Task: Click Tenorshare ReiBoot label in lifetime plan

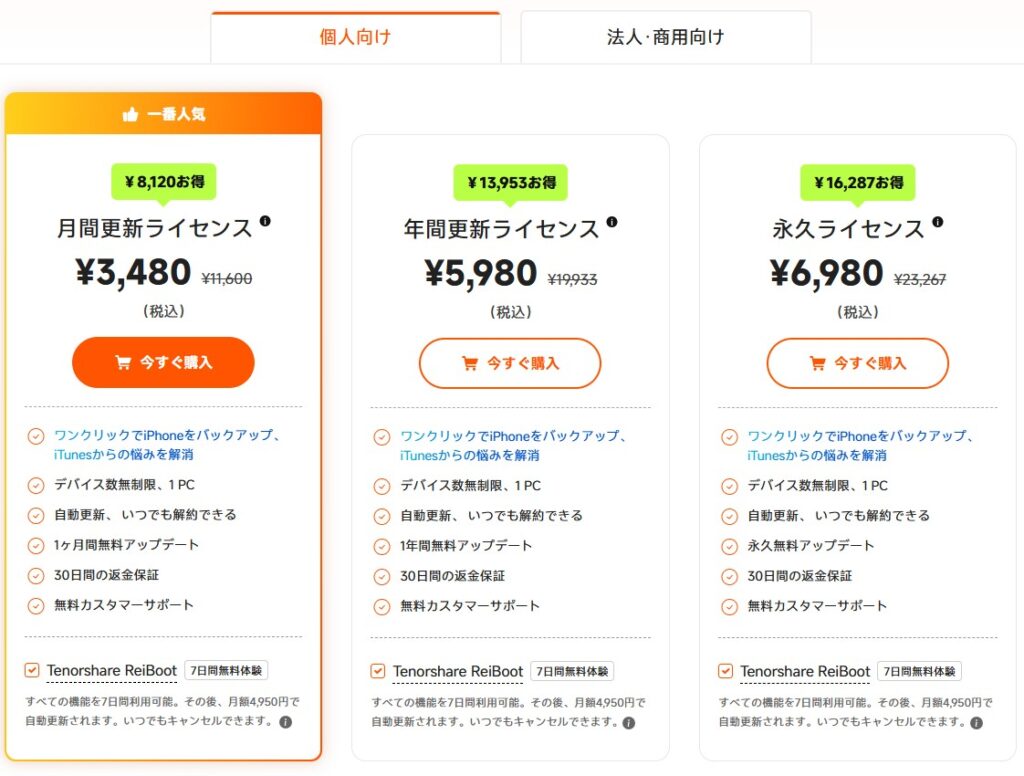Action: 805,671
